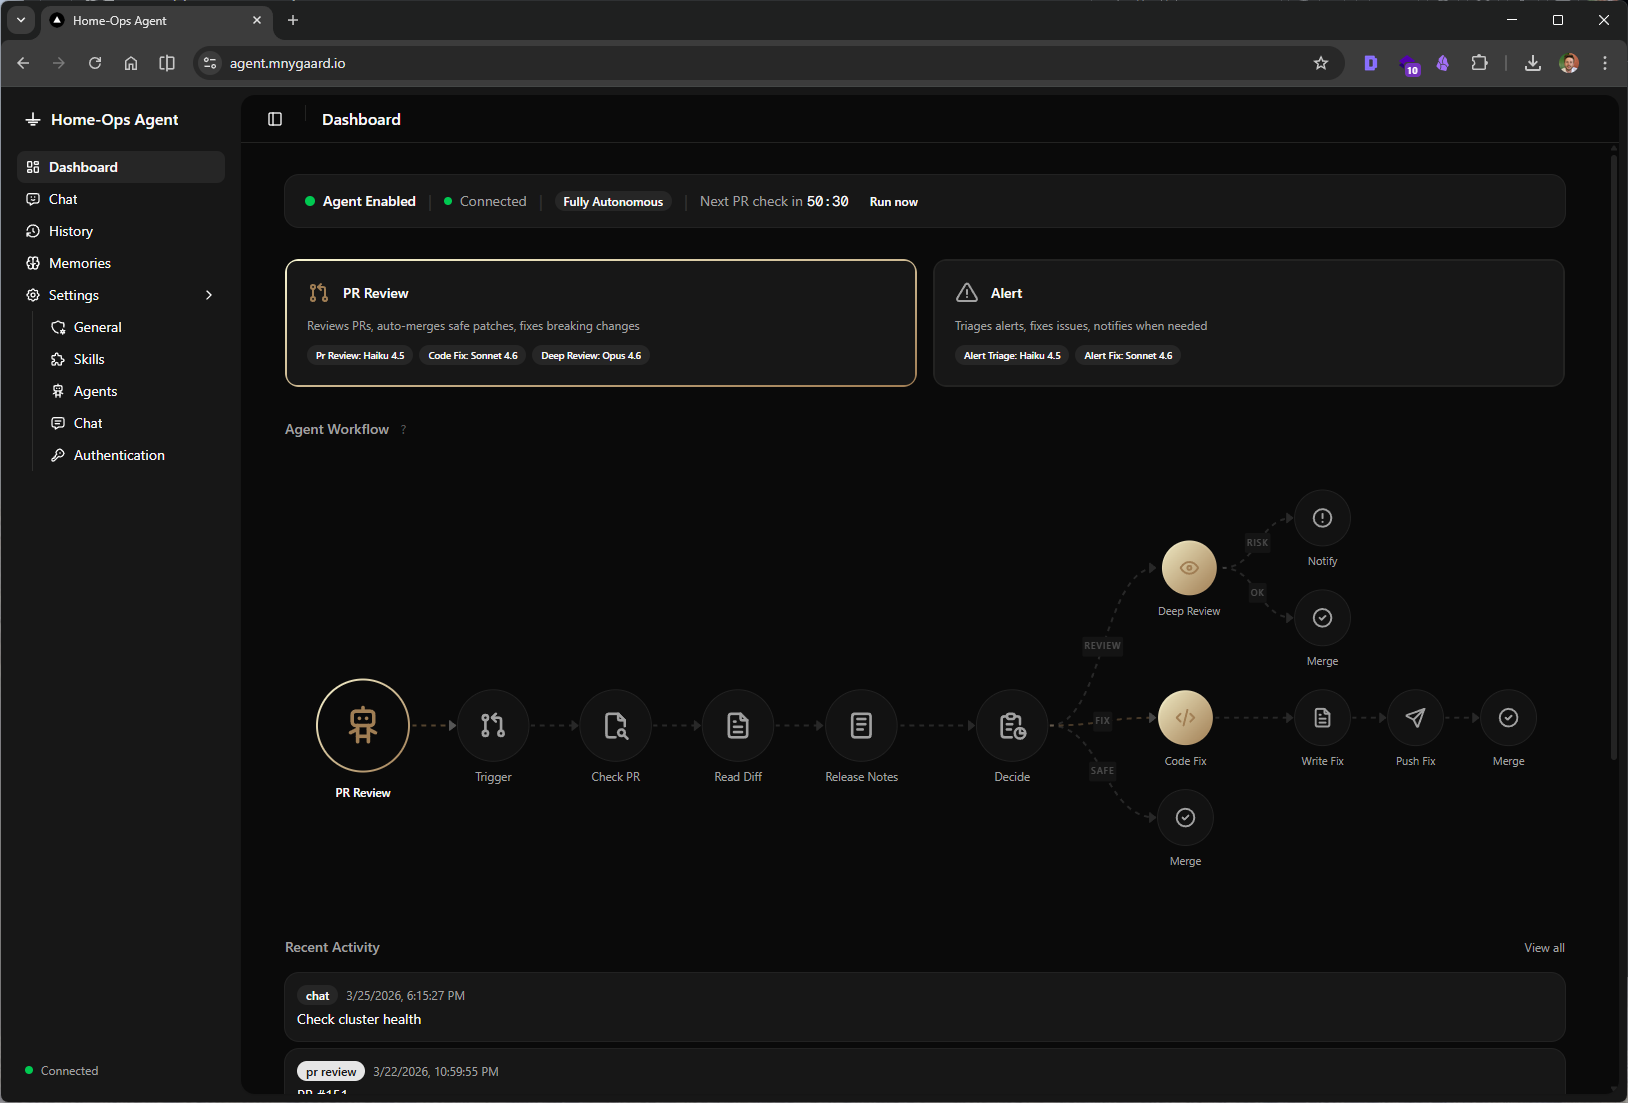The image size is (1628, 1103).
Task: Go back in browser history
Action: tap(23, 63)
